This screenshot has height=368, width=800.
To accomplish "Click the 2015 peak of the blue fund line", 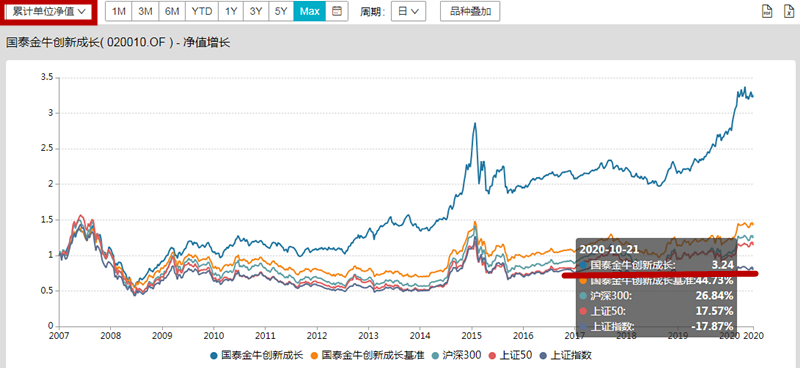I will [474, 123].
